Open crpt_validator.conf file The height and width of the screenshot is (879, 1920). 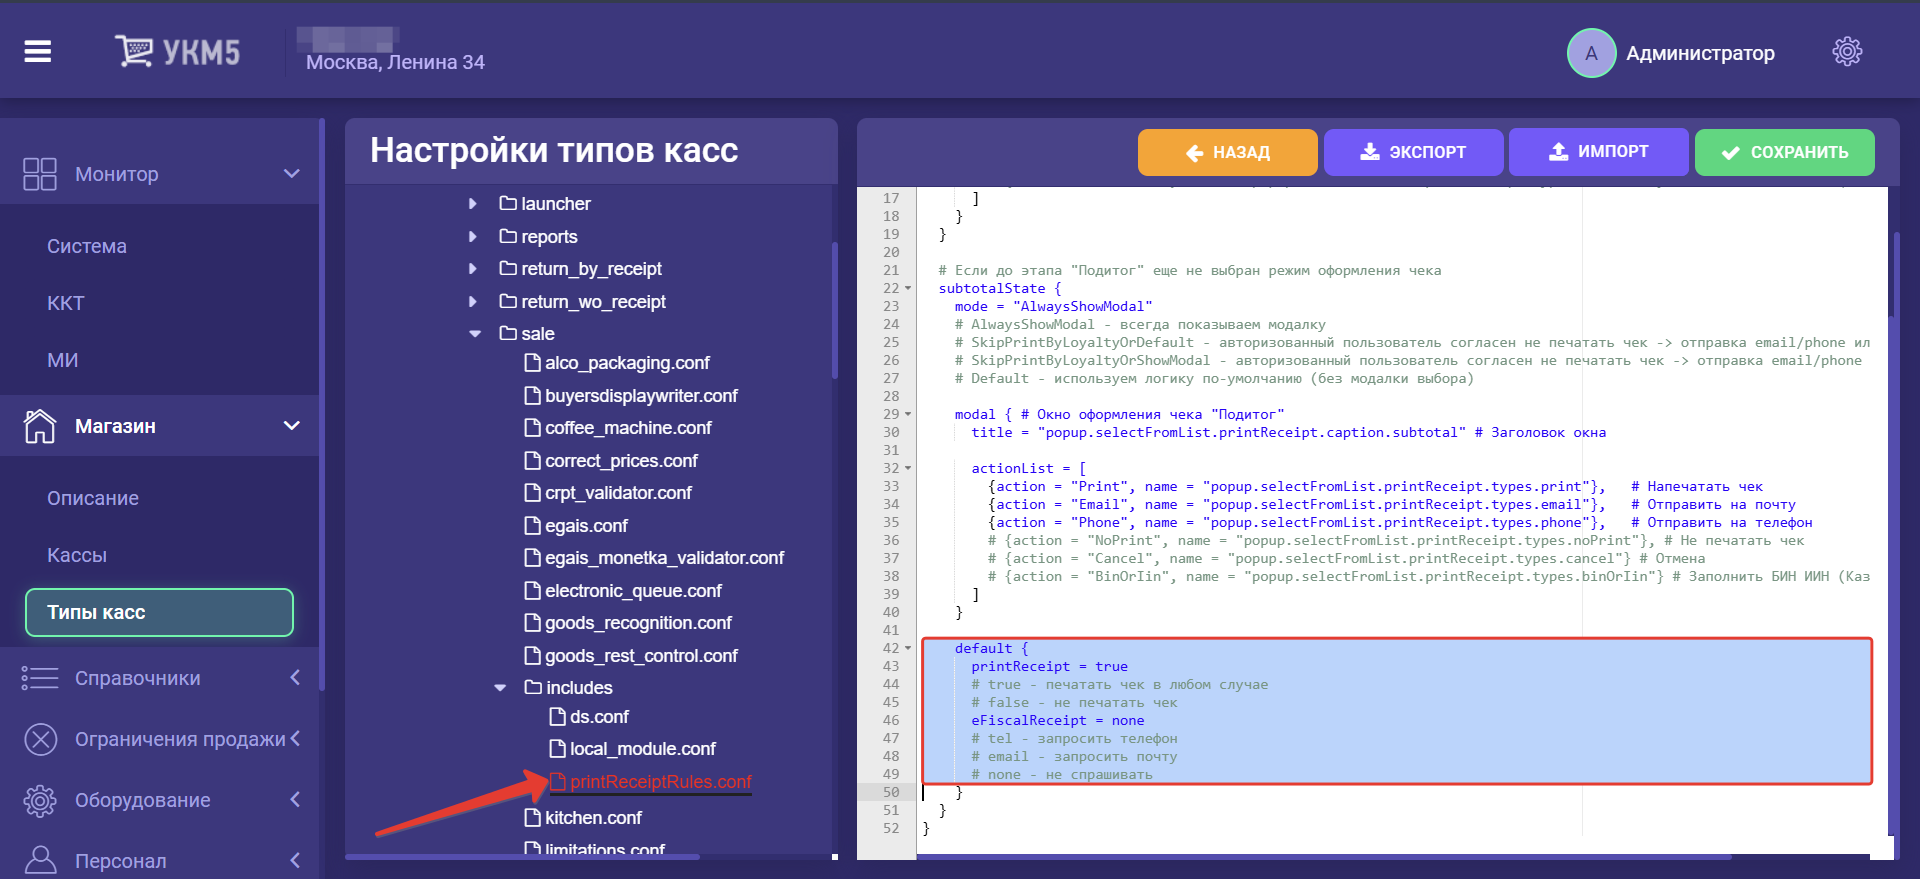tap(618, 493)
